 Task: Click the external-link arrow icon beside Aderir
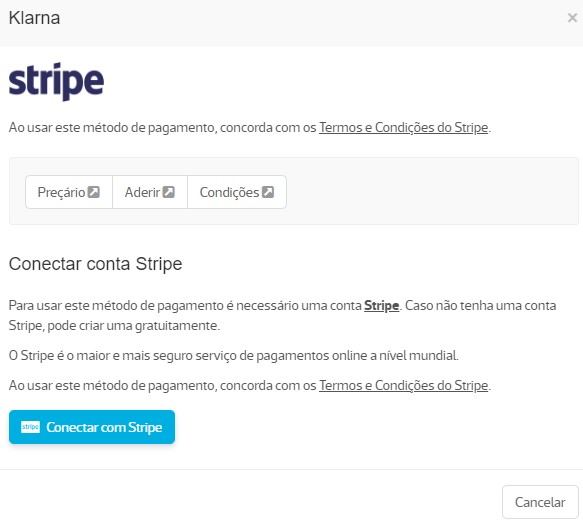(x=168, y=192)
